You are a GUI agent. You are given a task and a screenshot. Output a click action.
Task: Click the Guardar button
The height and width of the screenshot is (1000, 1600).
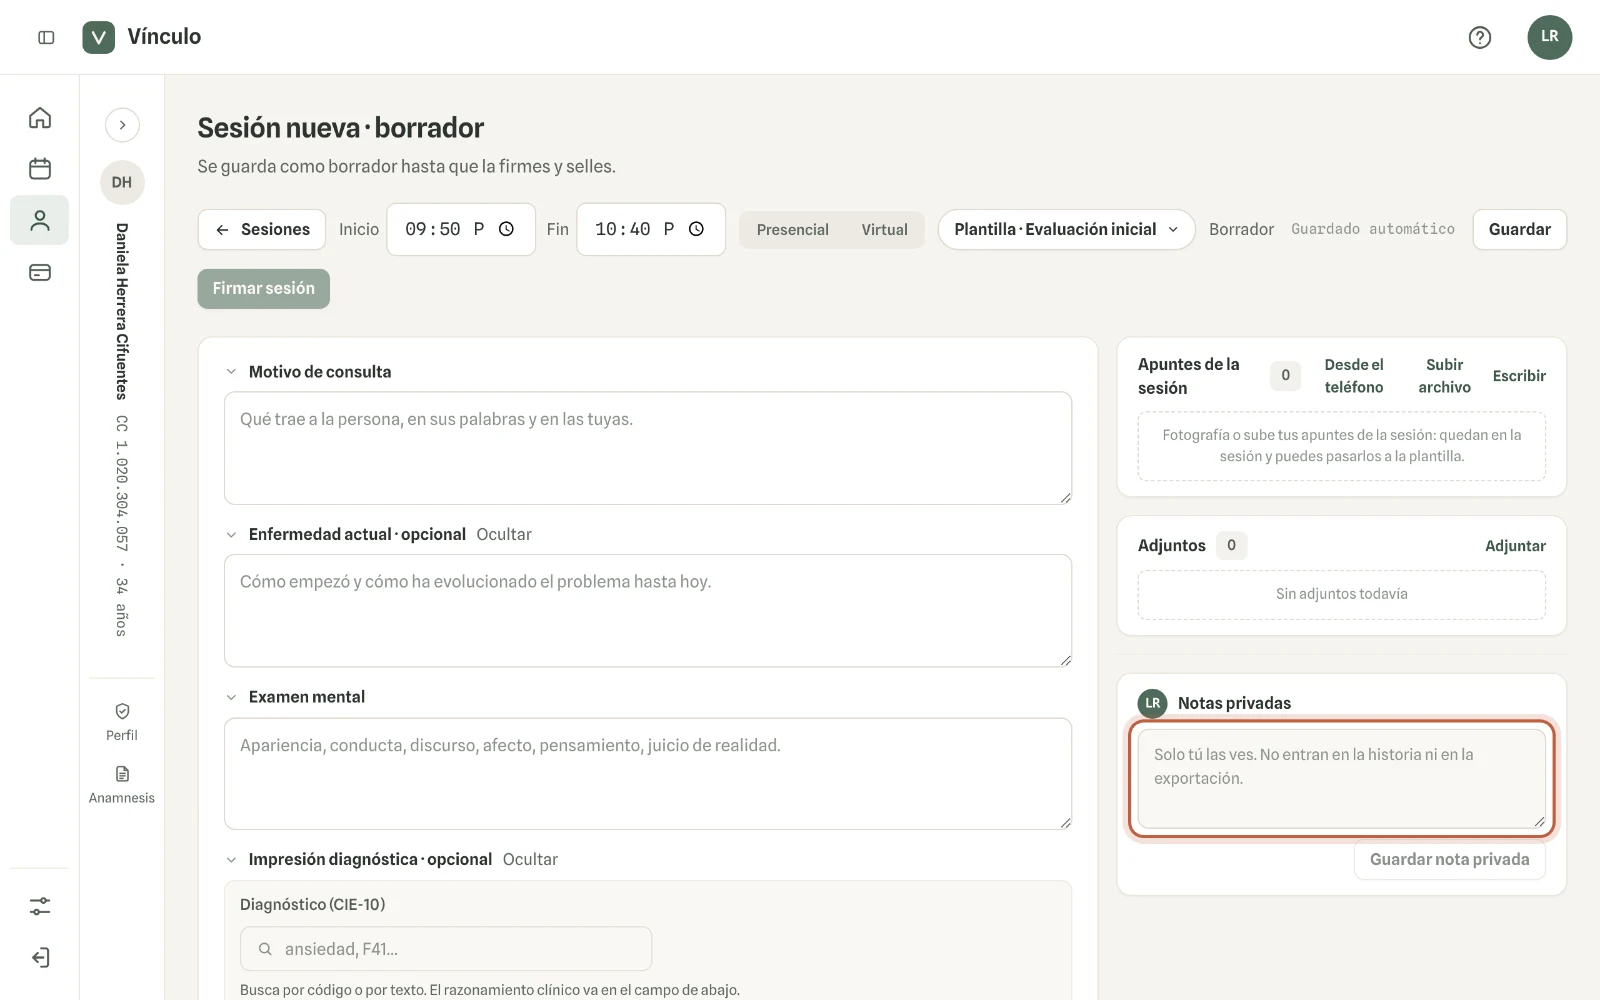pyautogui.click(x=1519, y=229)
